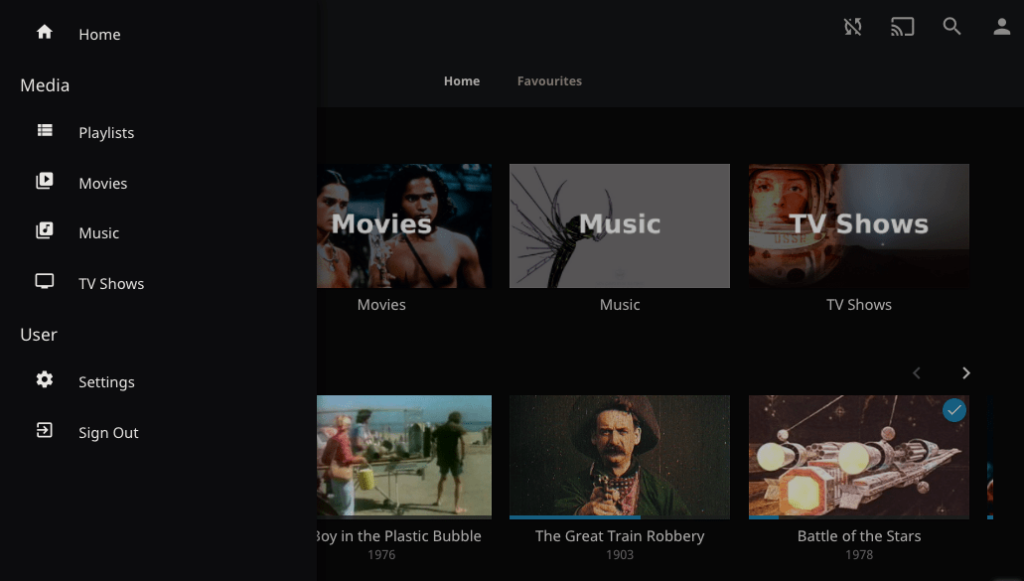Click the SyncPlay icon in the top bar
The width and height of the screenshot is (1024, 581).
852,27
